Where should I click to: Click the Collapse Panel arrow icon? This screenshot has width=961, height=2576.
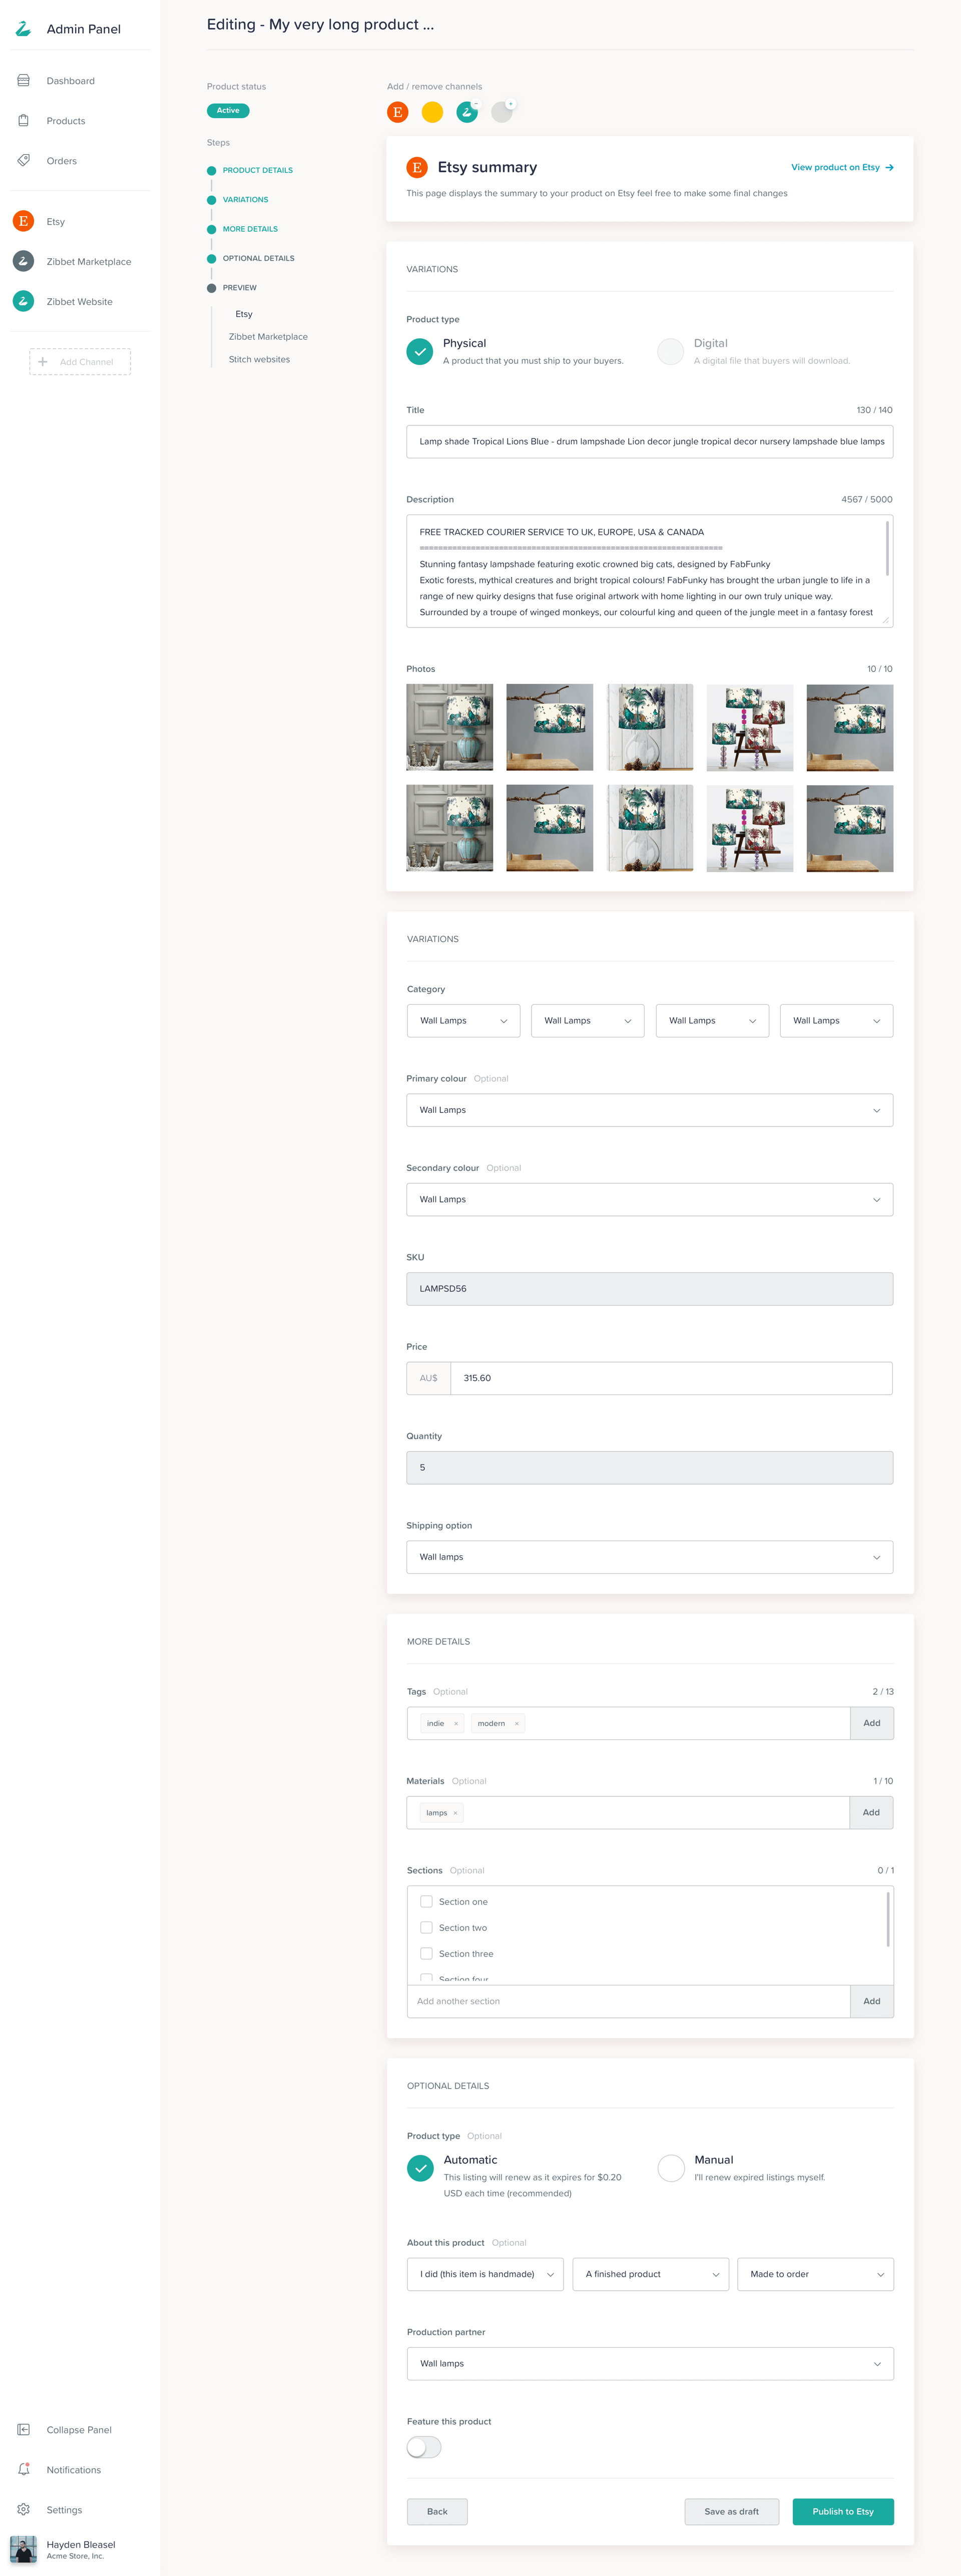[24, 2429]
